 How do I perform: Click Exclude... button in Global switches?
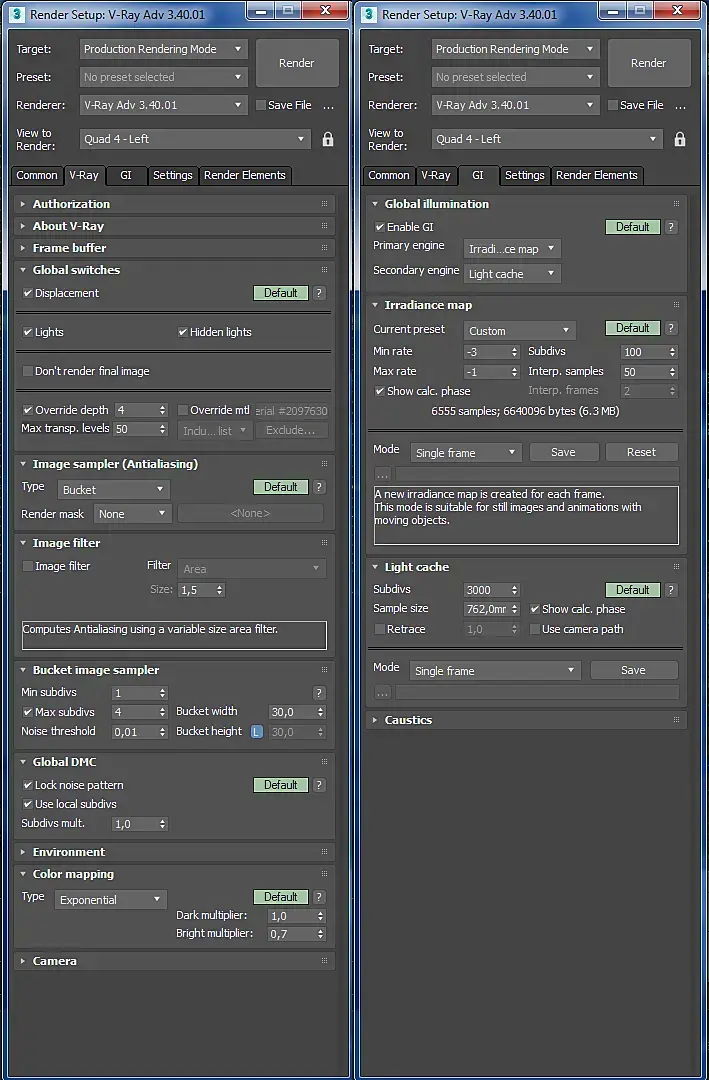pos(291,430)
